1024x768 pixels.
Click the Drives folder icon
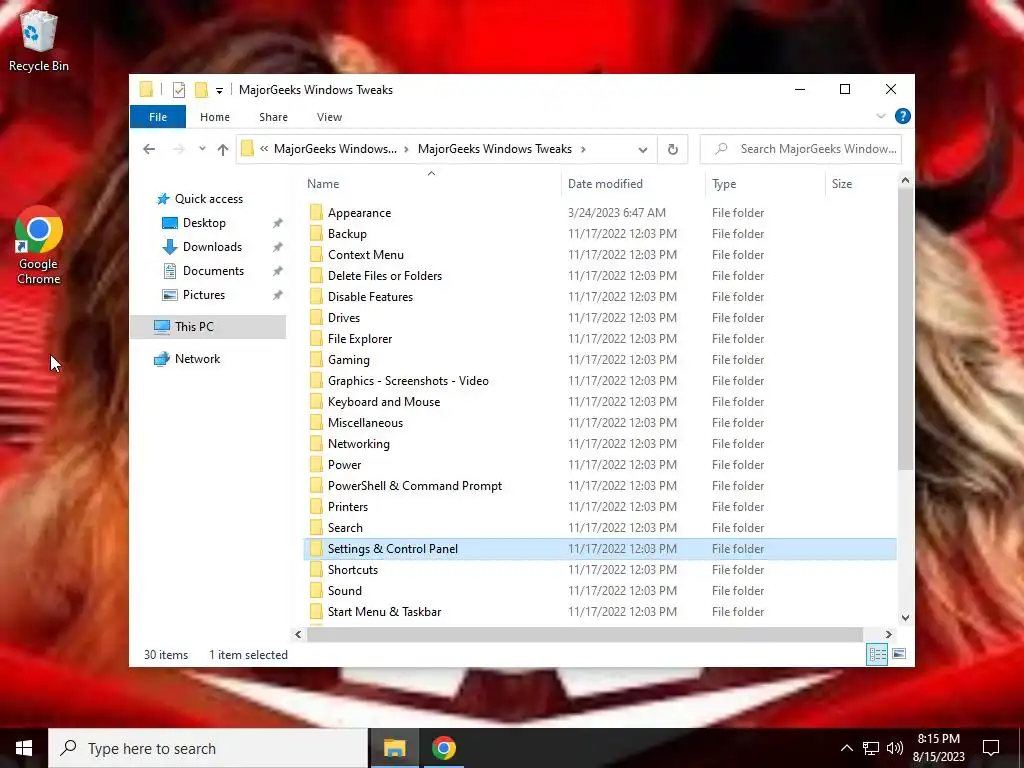316,317
